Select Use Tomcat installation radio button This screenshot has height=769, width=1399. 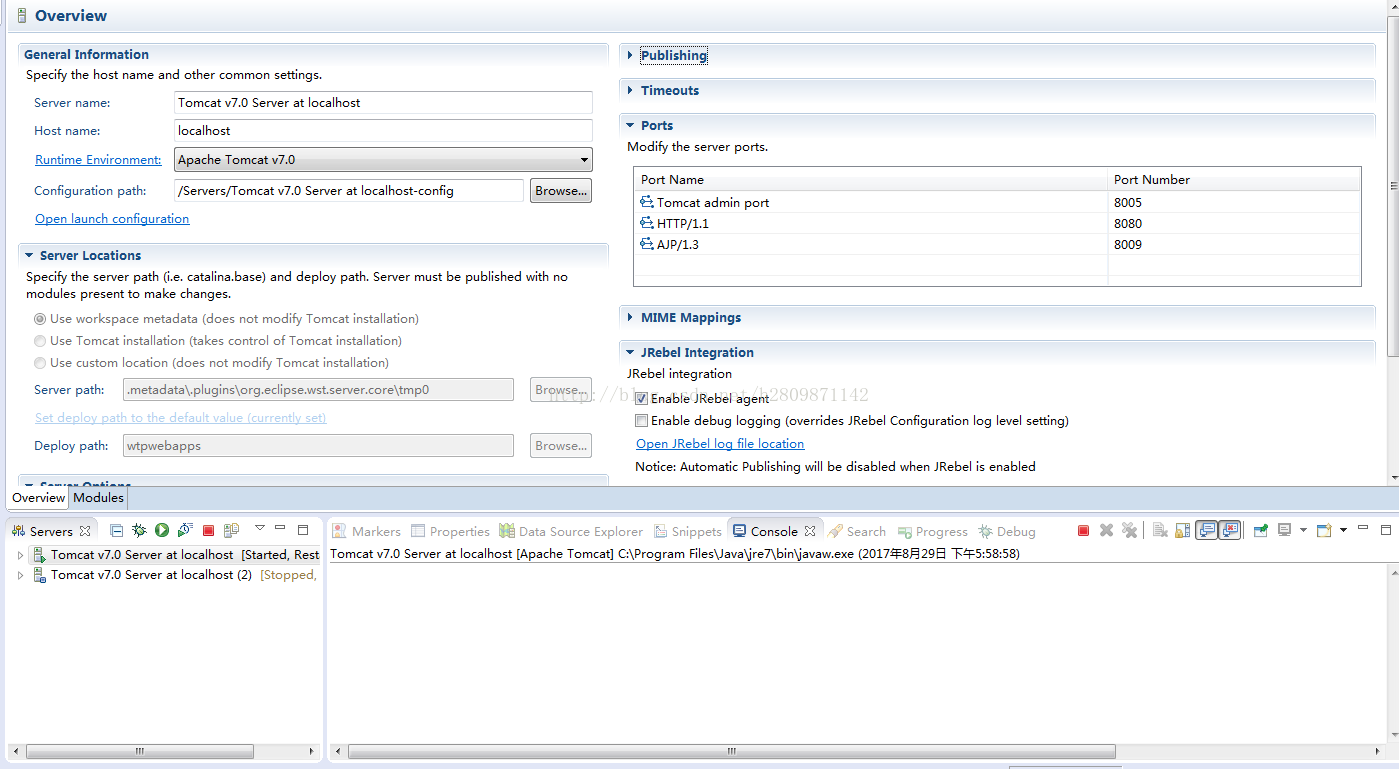(x=40, y=341)
